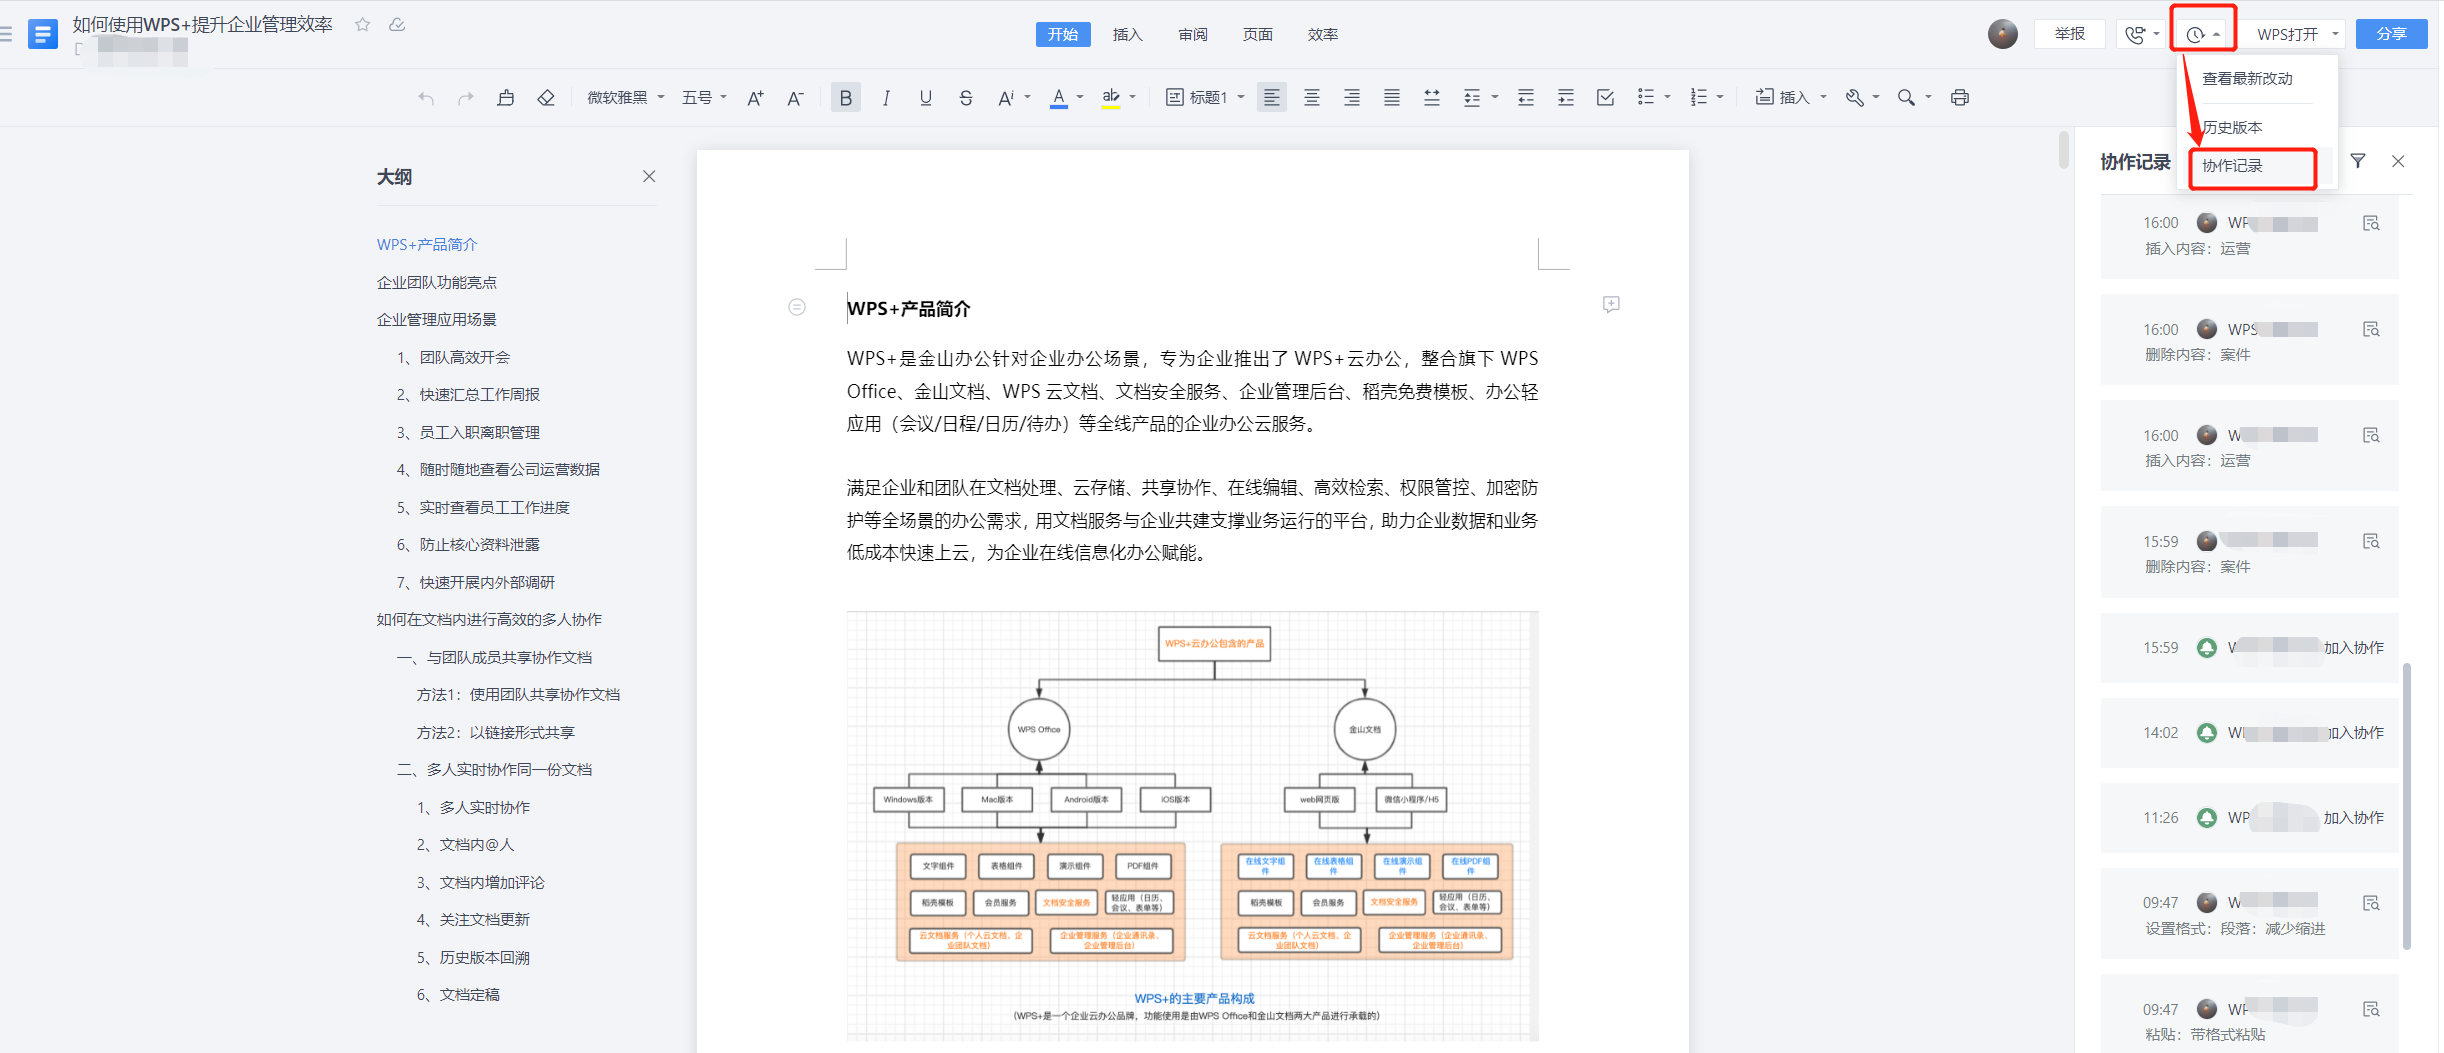Set justified text alignment

[1392, 97]
